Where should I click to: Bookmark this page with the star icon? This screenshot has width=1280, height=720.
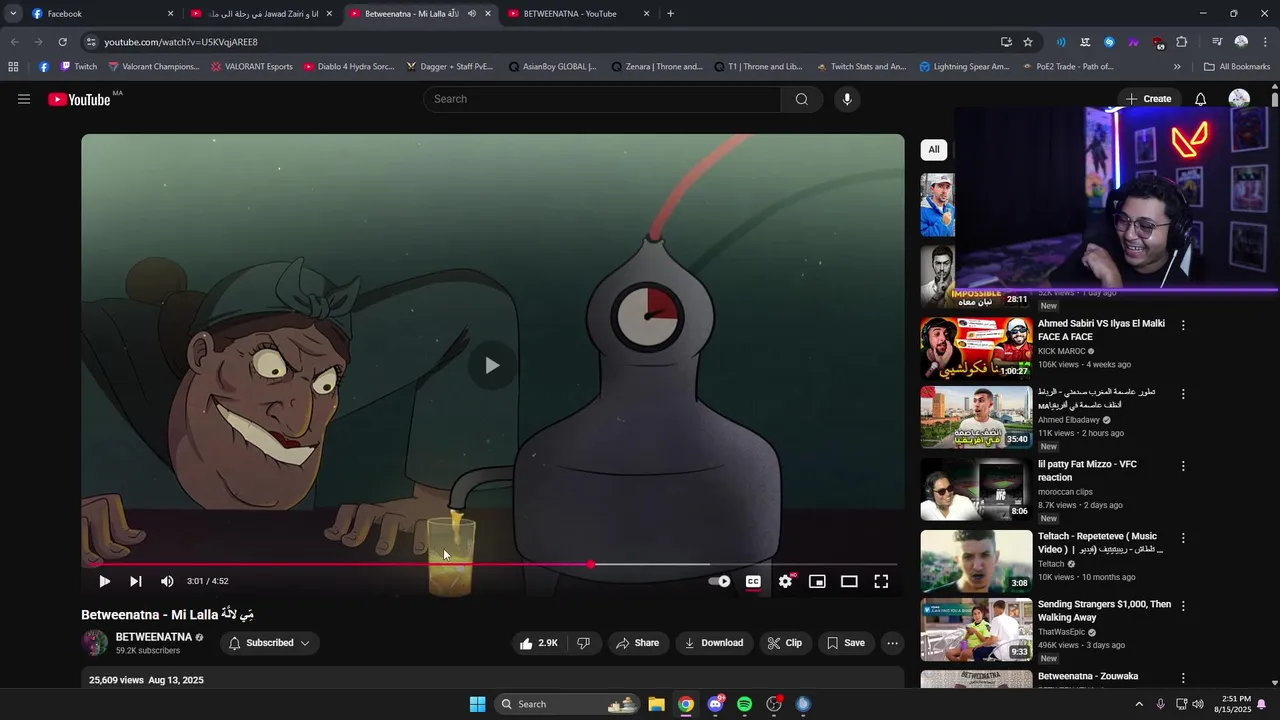pyautogui.click(x=1028, y=42)
